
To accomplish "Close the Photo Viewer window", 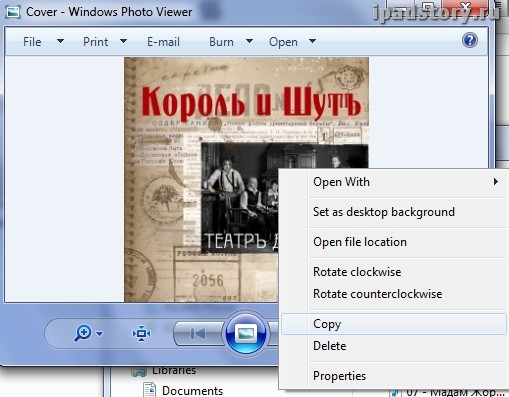I will pos(466,7).
